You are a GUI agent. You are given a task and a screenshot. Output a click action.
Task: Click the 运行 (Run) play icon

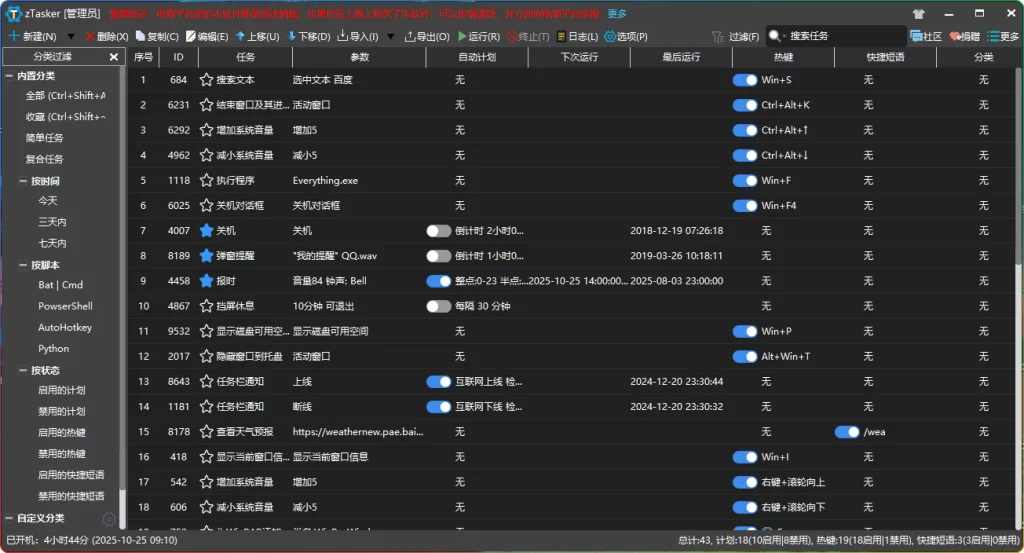462,36
